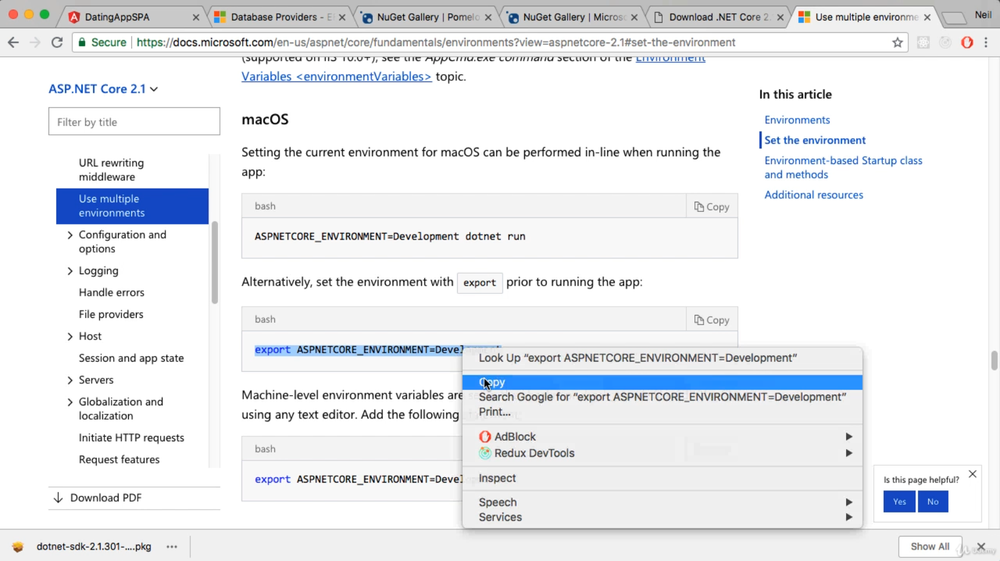Viewport: 1000px width, 561px height.
Task: Open the ASP.NET Core 2.1 version dropdown
Action: click(x=103, y=89)
